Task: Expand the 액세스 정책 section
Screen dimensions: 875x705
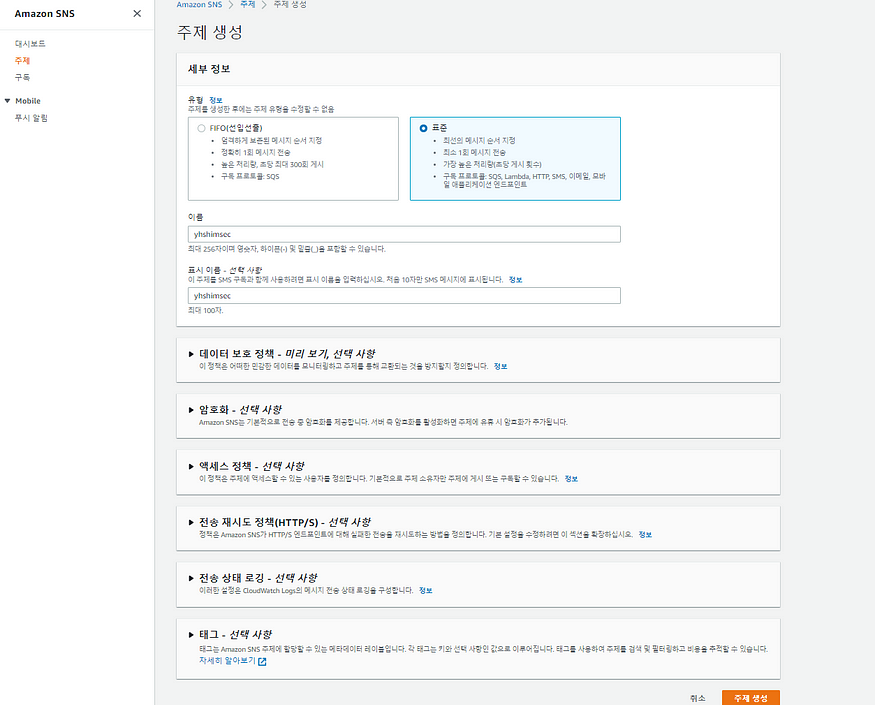Action: point(191,466)
